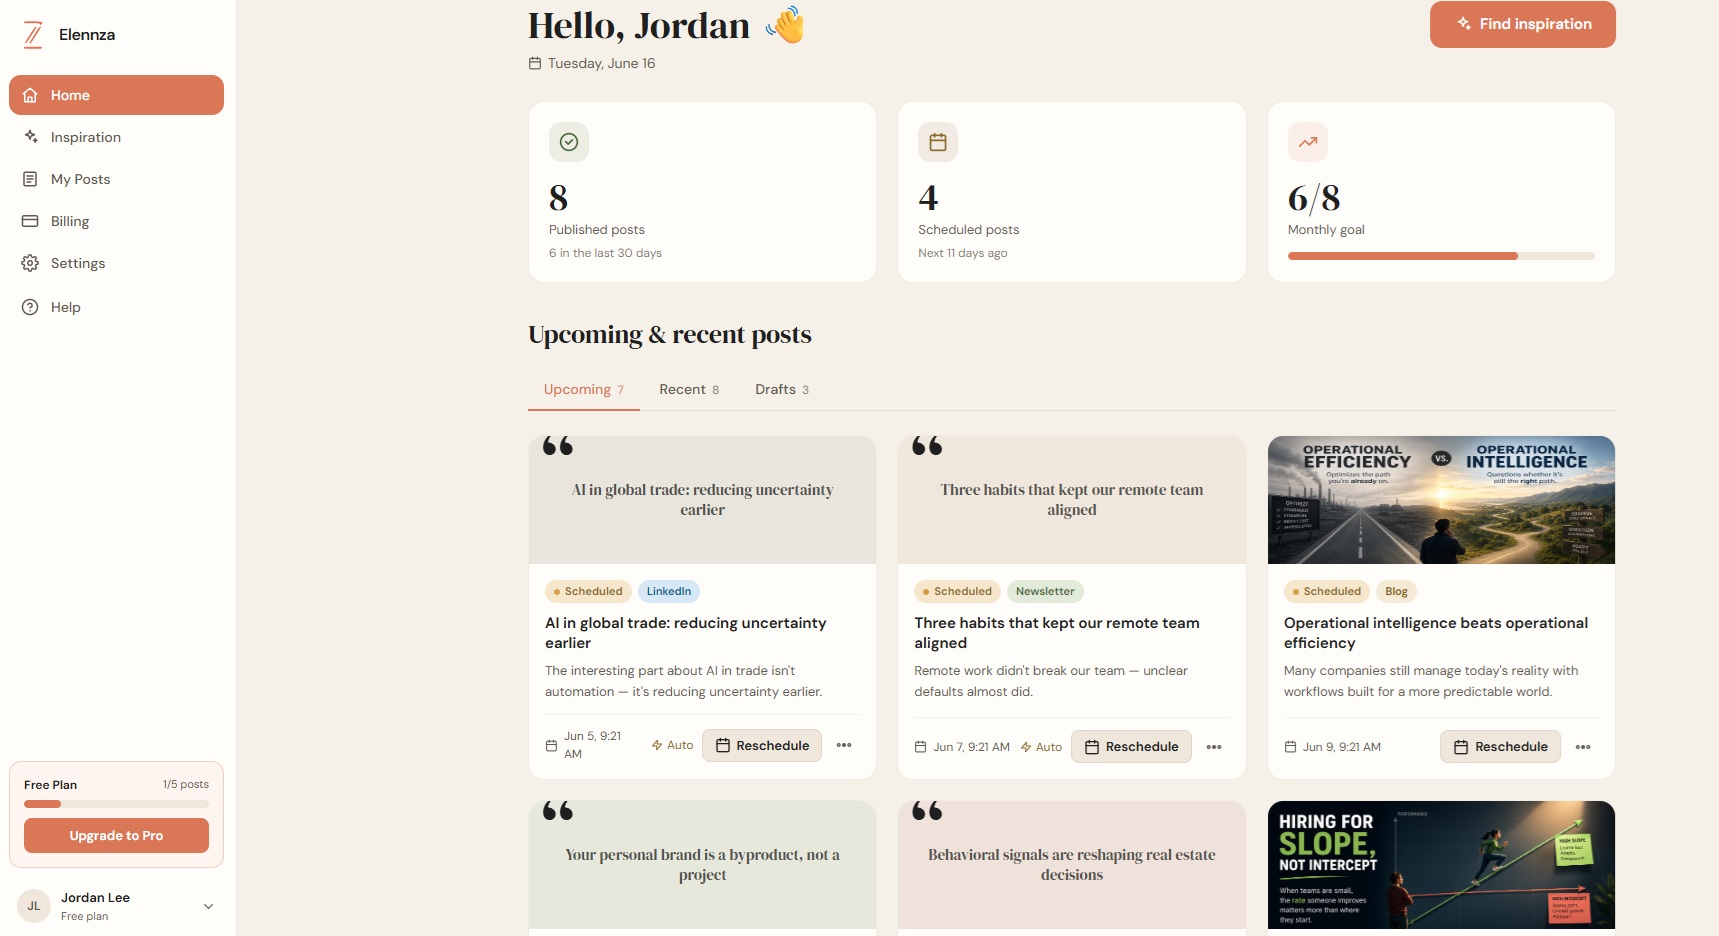Click the calendar icon beside Jun 9, 9:21 AM
Viewport: 1719px width, 936px height.
coord(1290,747)
